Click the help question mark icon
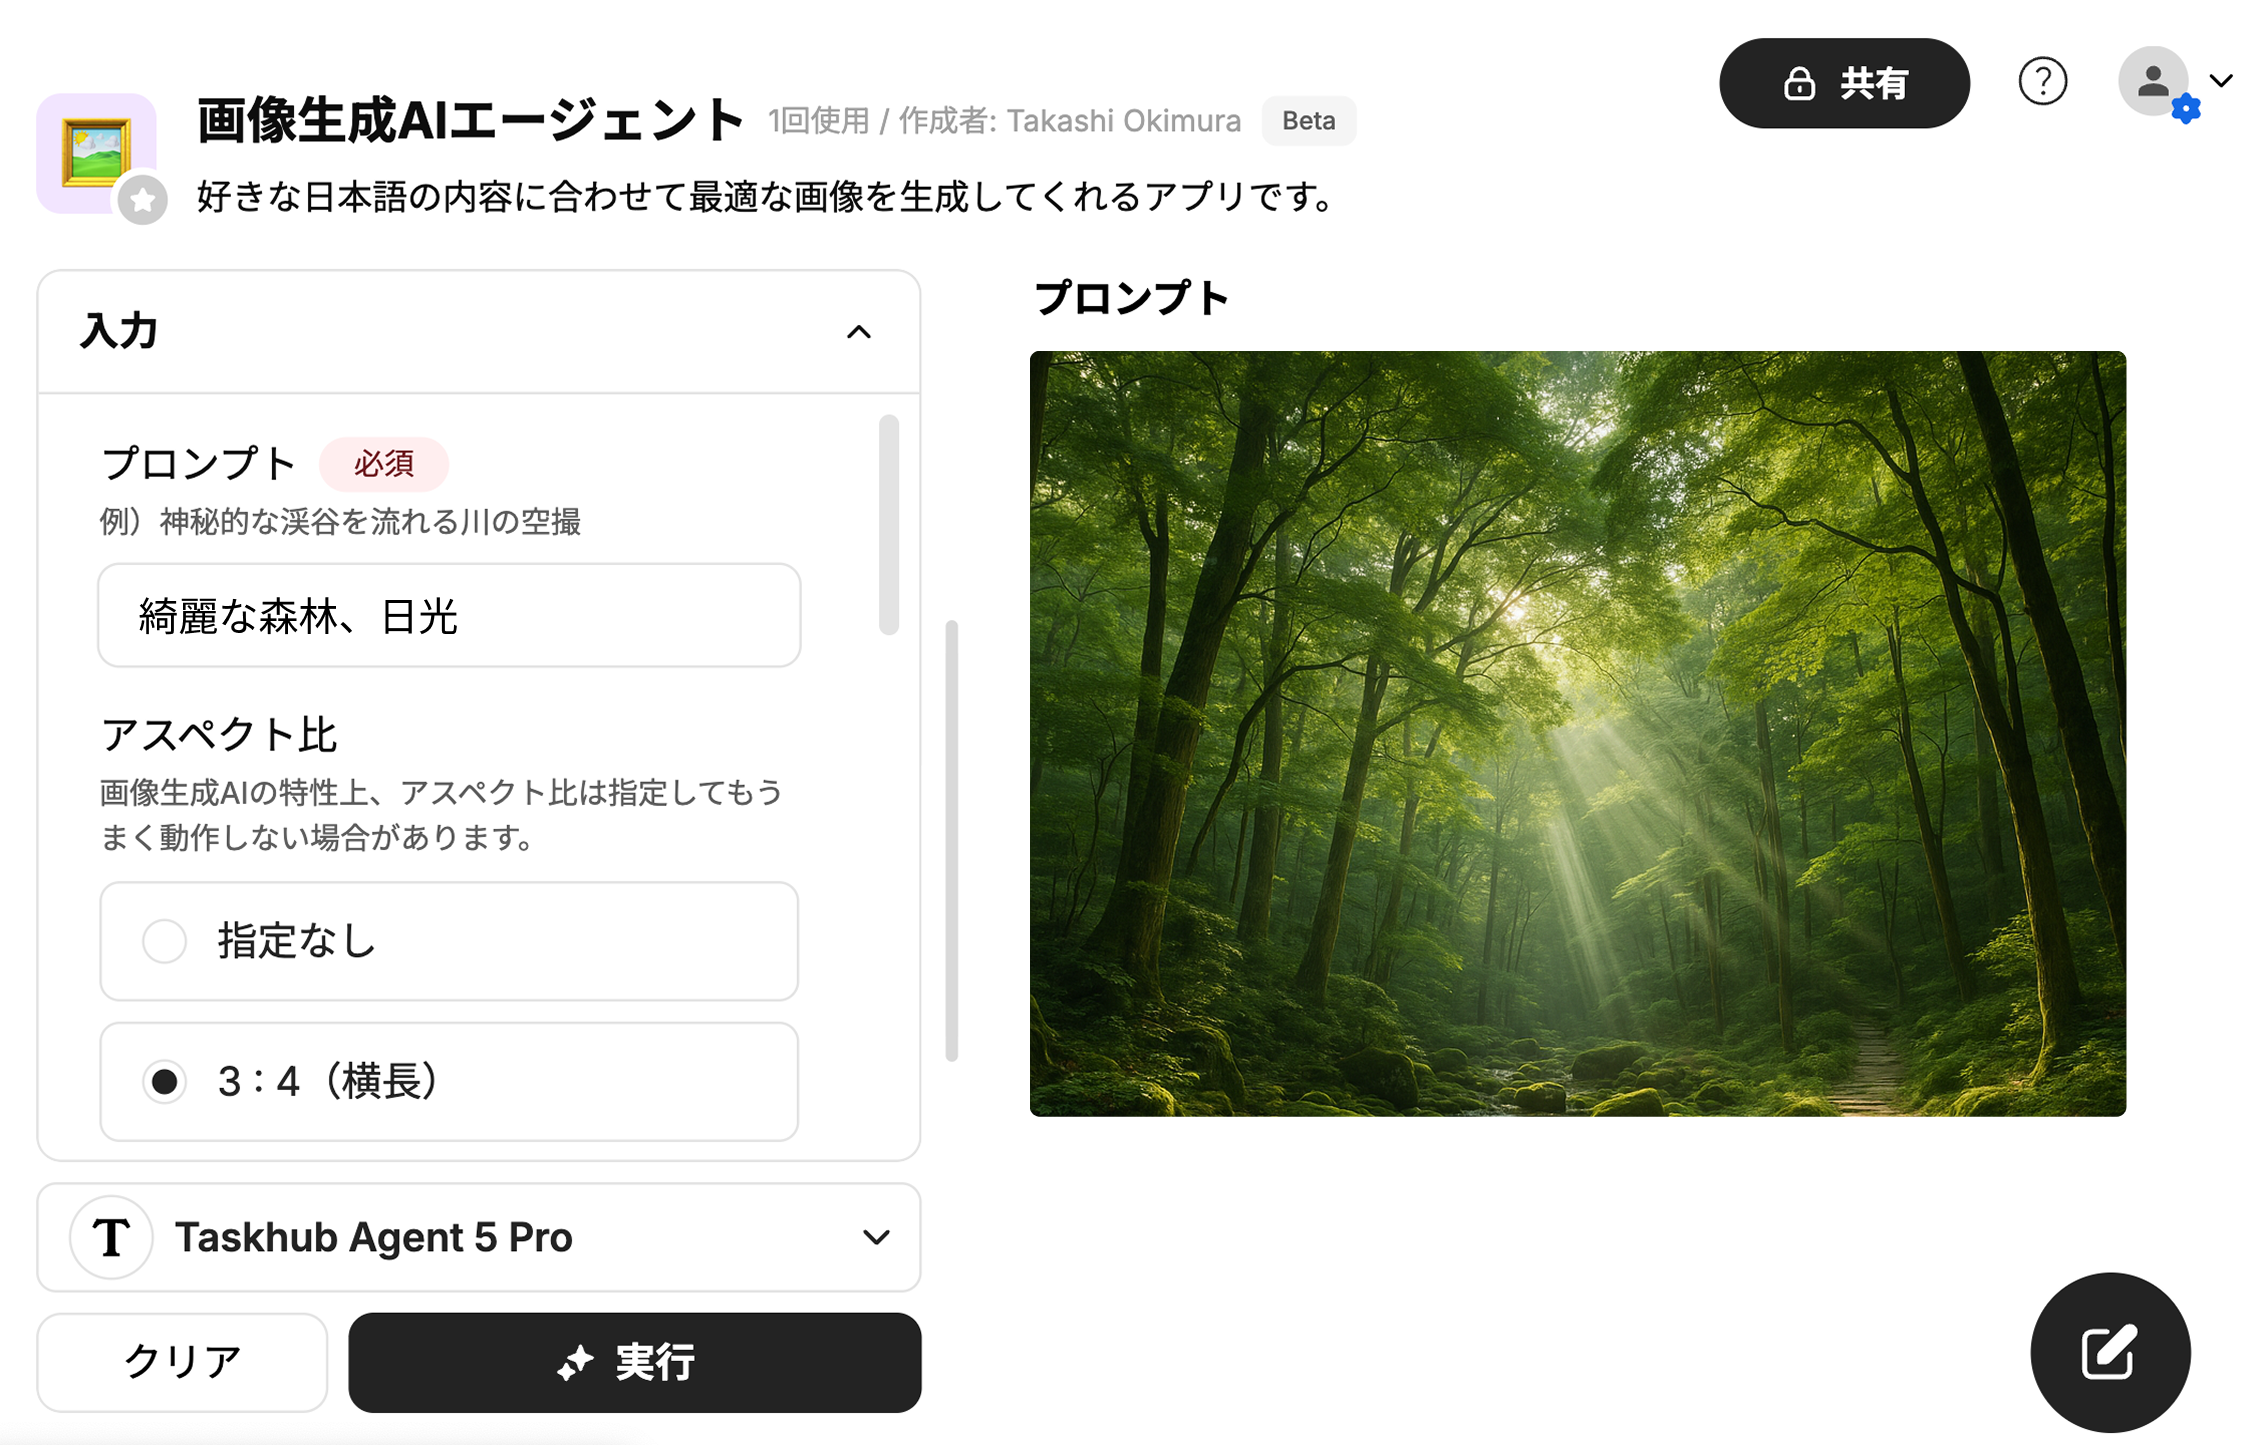 click(x=2042, y=82)
